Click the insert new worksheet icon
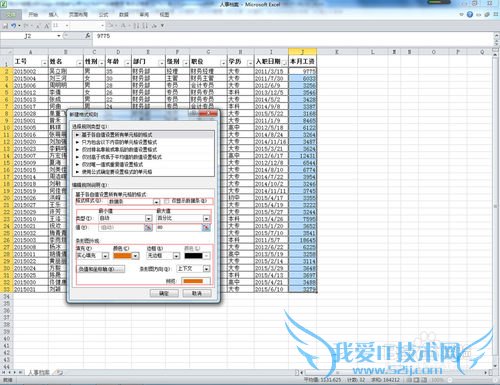The width and height of the screenshot is (500, 385). tap(58, 372)
